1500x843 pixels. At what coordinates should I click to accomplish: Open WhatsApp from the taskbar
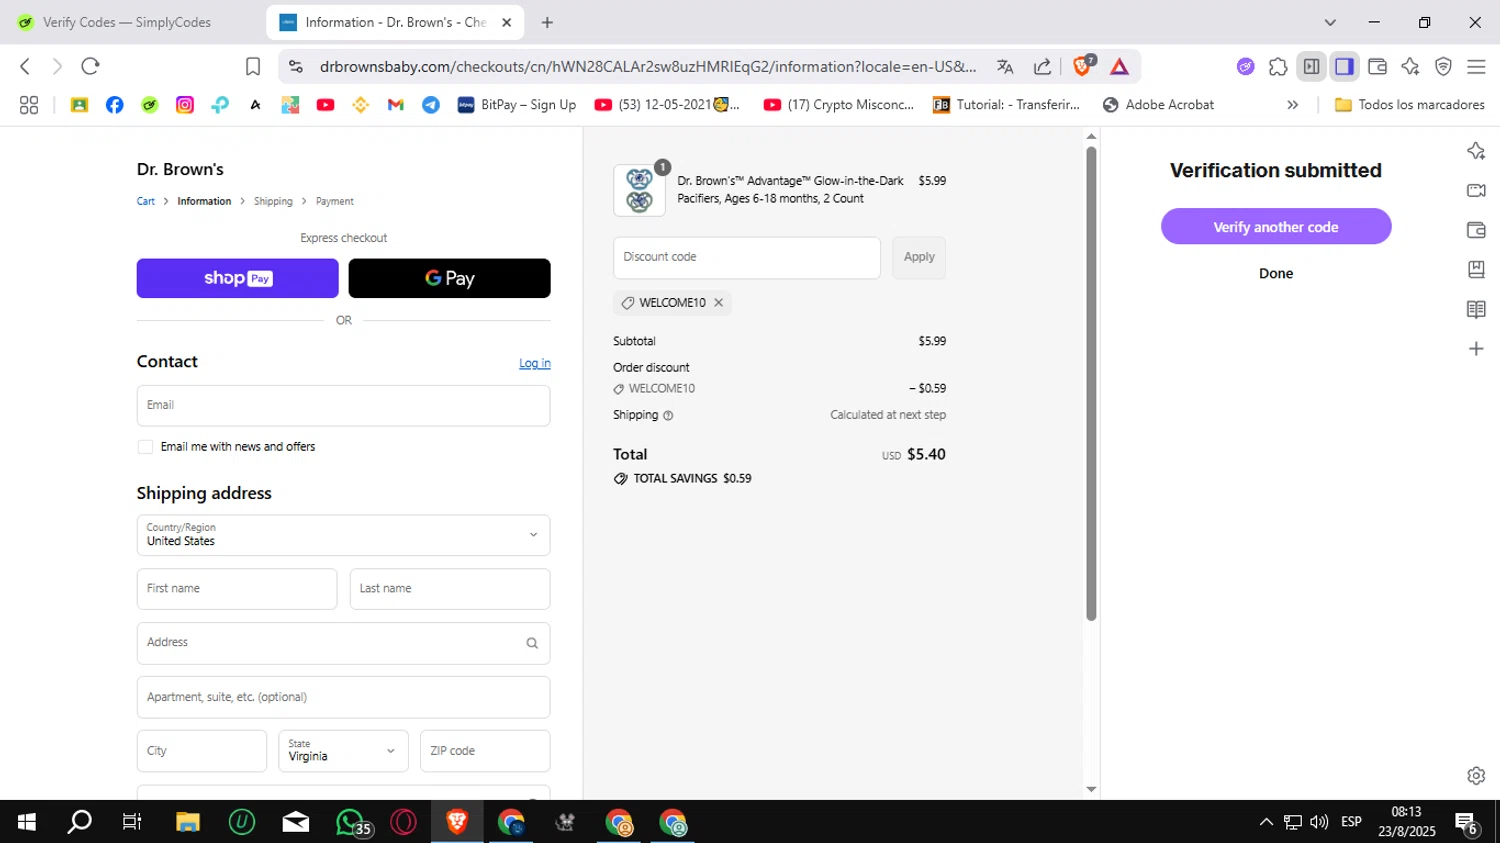(351, 822)
